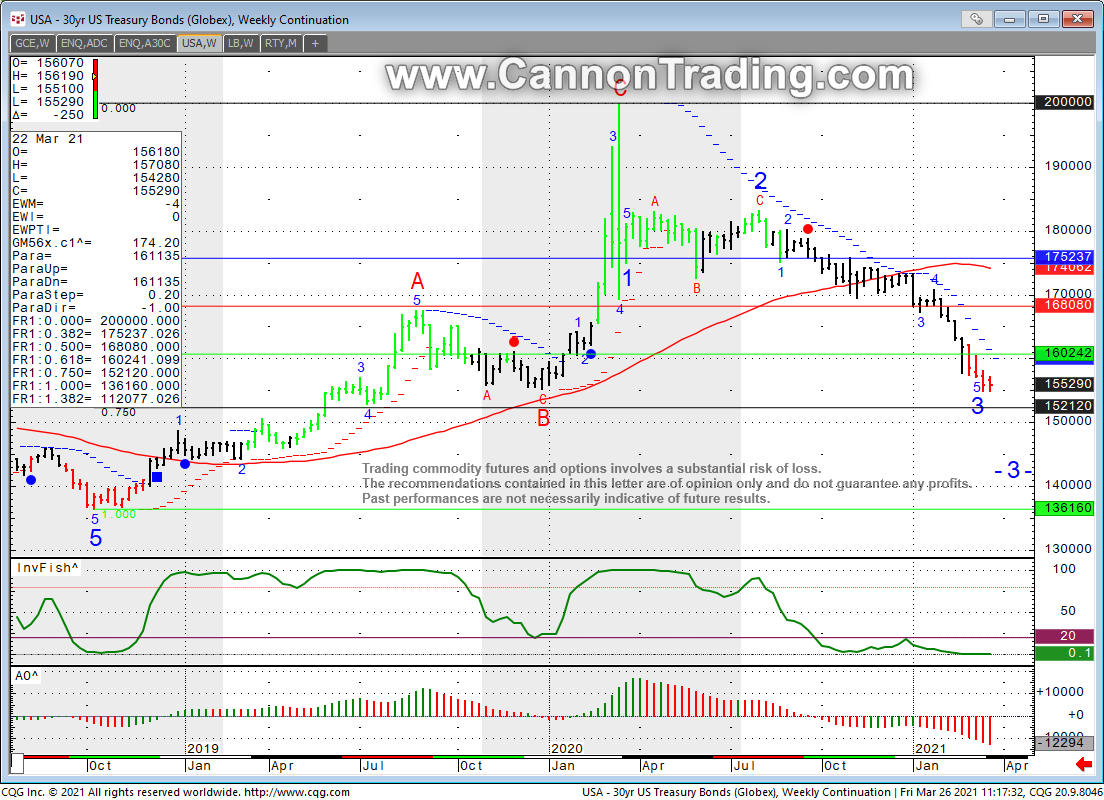Click the red scroll arrow at bottom right
The height and width of the screenshot is (800, 1104).
(x=1083, y=765)
